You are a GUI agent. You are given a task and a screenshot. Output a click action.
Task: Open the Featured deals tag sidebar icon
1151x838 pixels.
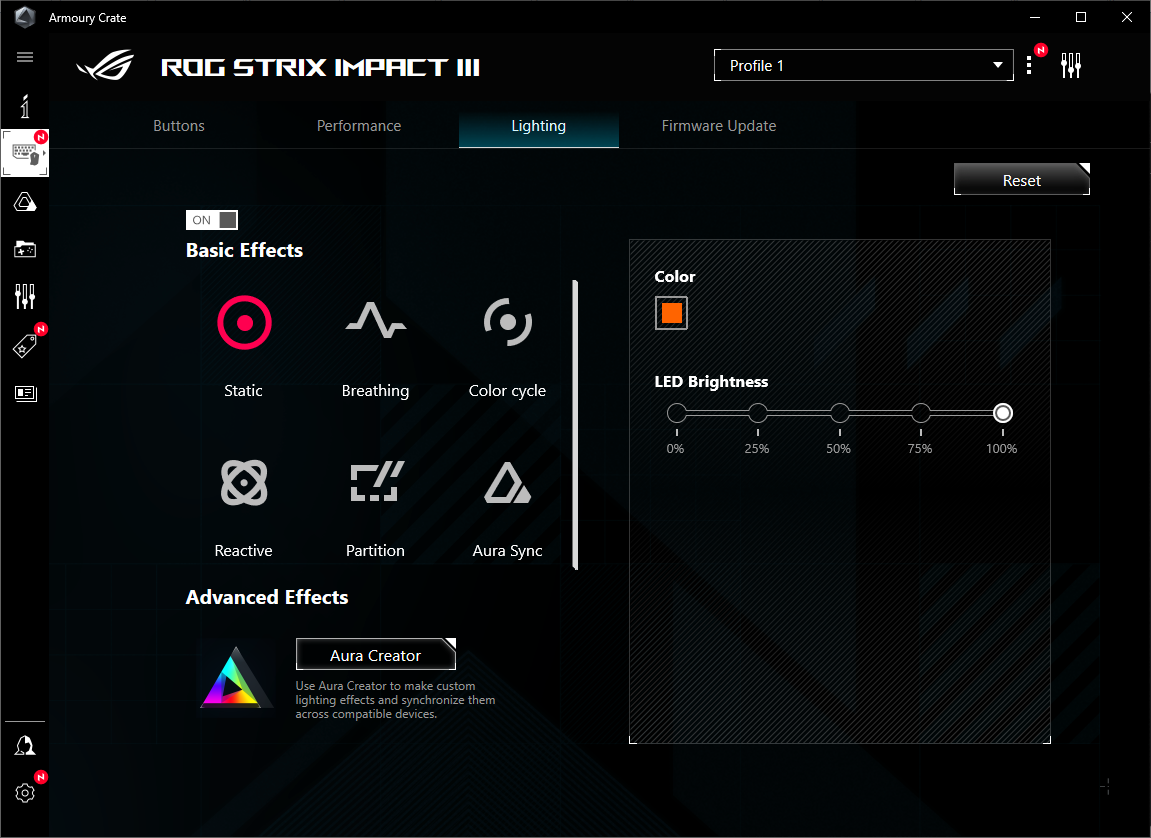25,346
